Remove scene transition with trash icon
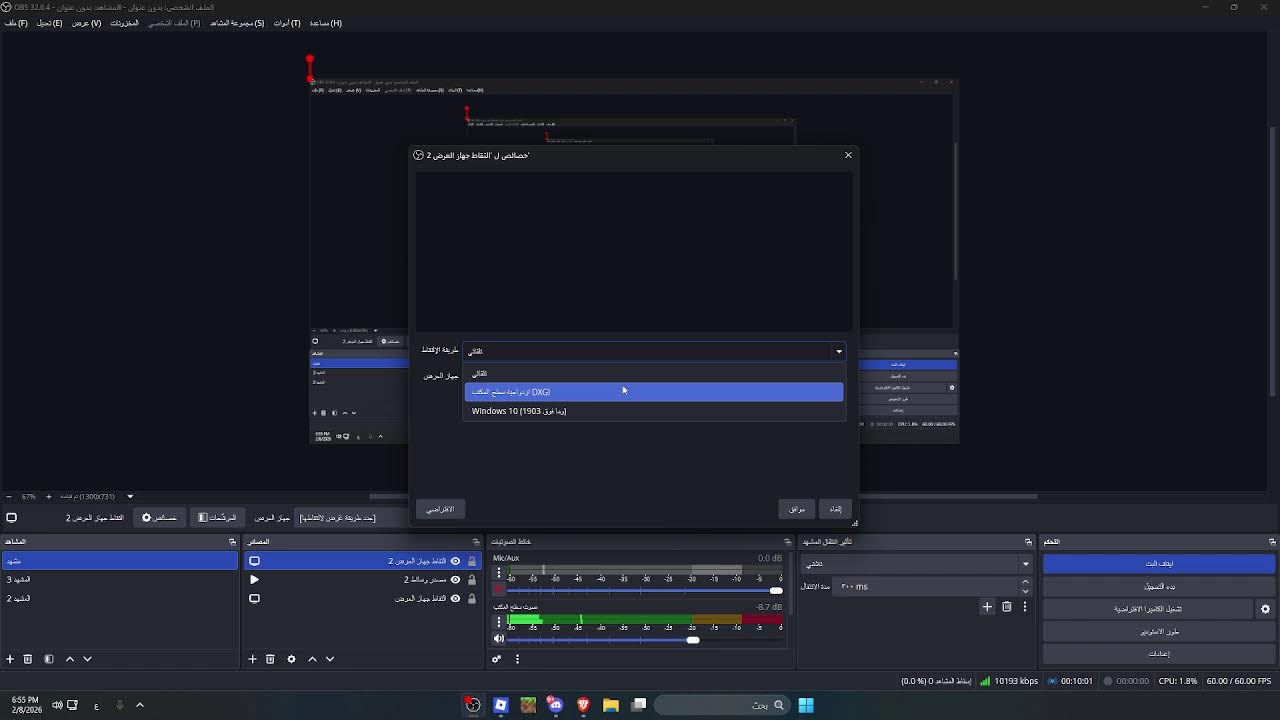 [1007, 606]
